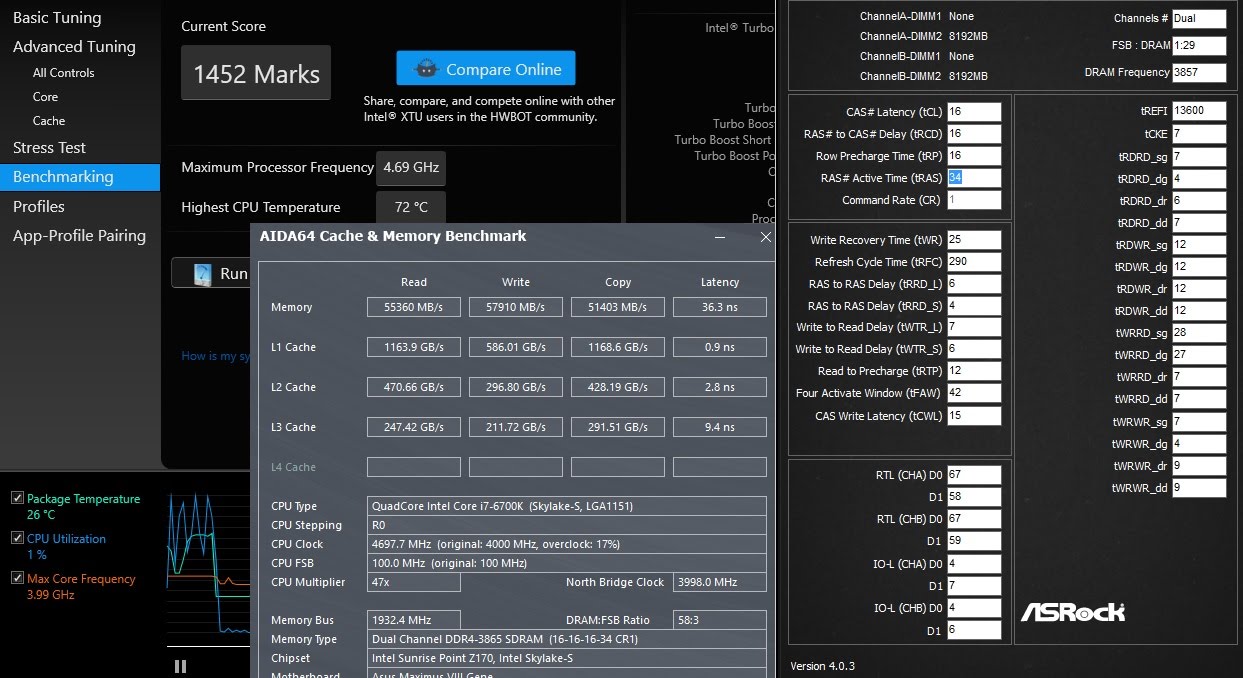The width and height of the screenshot is (1243, 678).
Task: Open Advanced Tuning section
Action: click(74, 47)
